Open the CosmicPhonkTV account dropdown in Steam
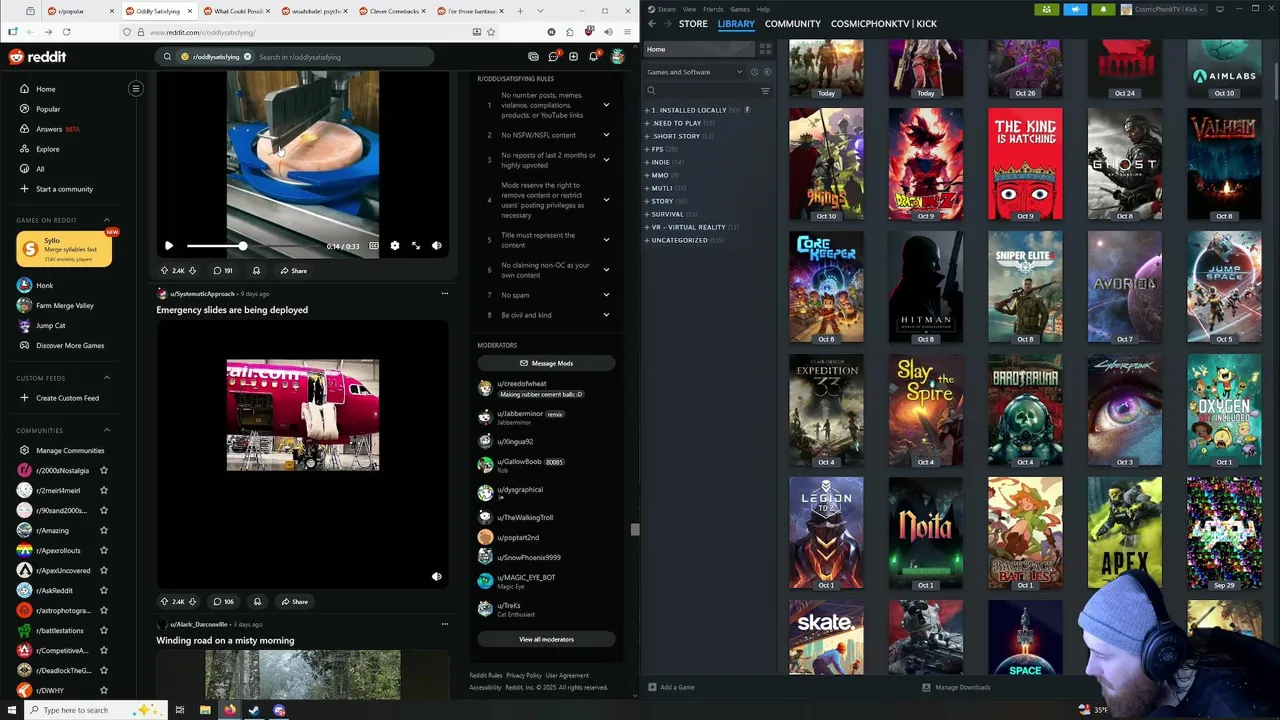 click(x=1164, y=9)
